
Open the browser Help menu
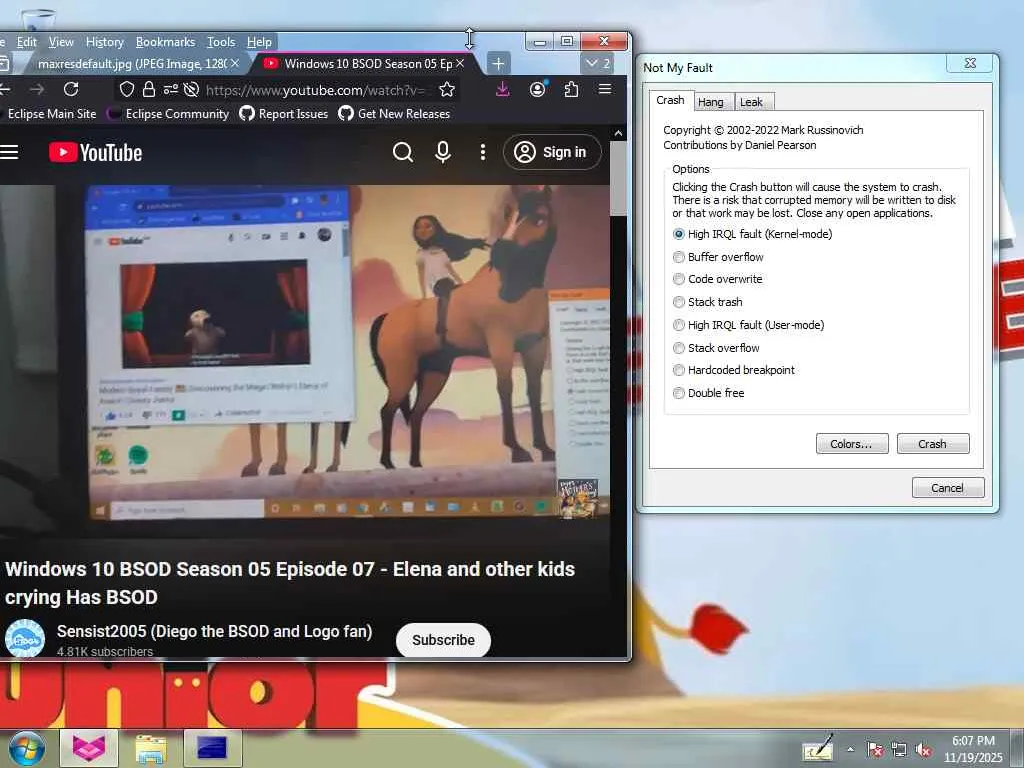259,42
